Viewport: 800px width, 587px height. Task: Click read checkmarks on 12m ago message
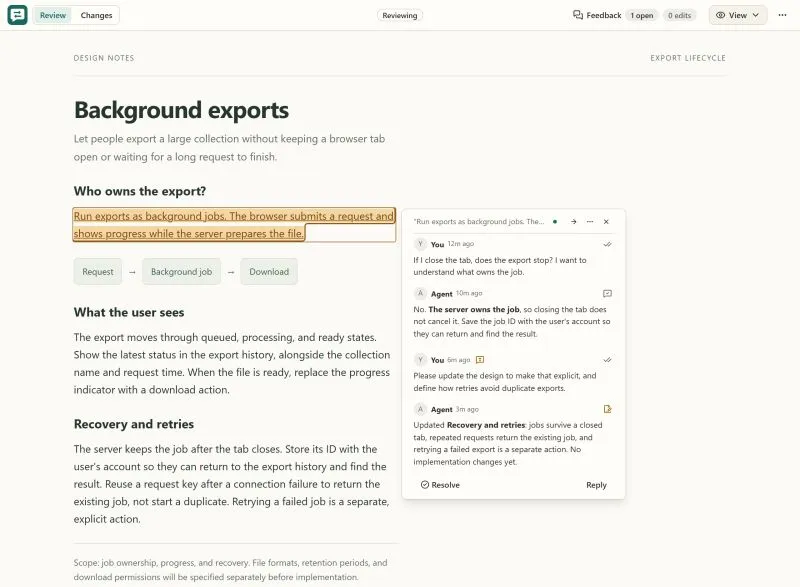607,244
